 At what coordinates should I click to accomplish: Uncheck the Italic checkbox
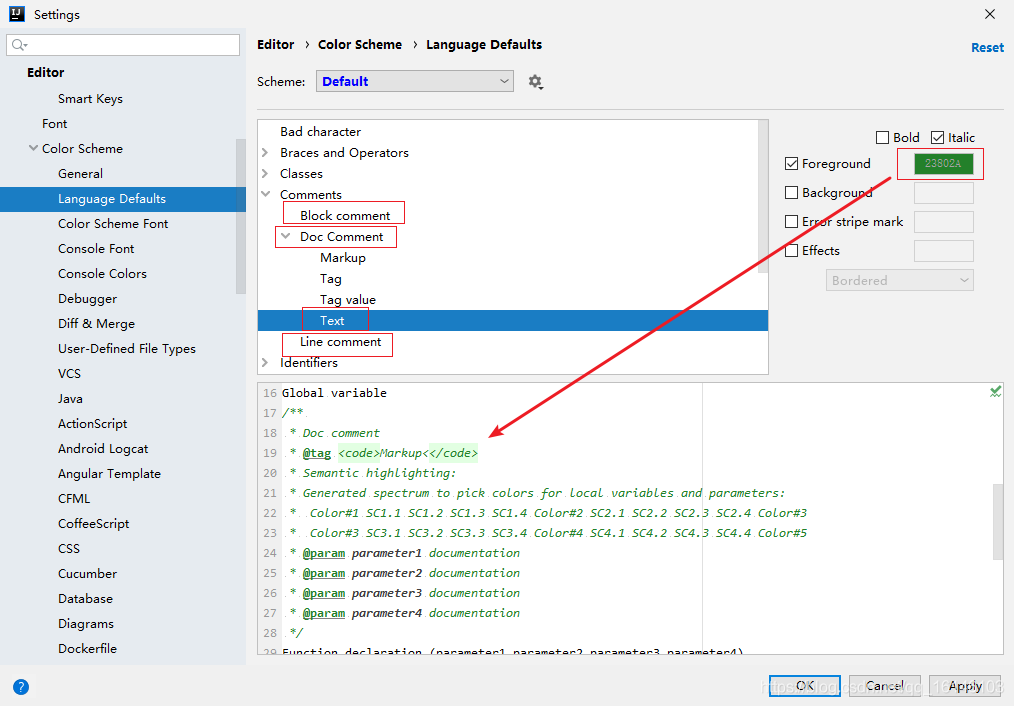pyautogui.click(x=937, y=138)
